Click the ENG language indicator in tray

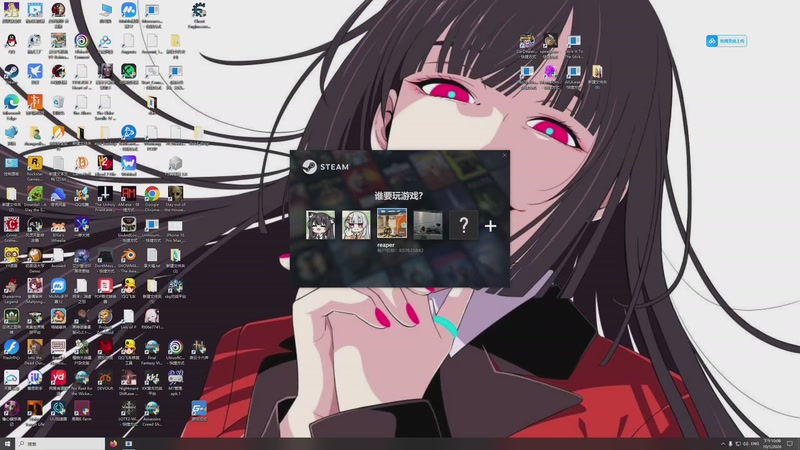tap(755, 444)
